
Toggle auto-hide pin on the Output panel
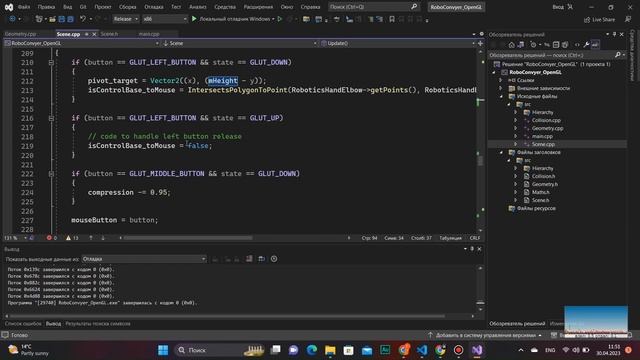click(x=472, y=249)
